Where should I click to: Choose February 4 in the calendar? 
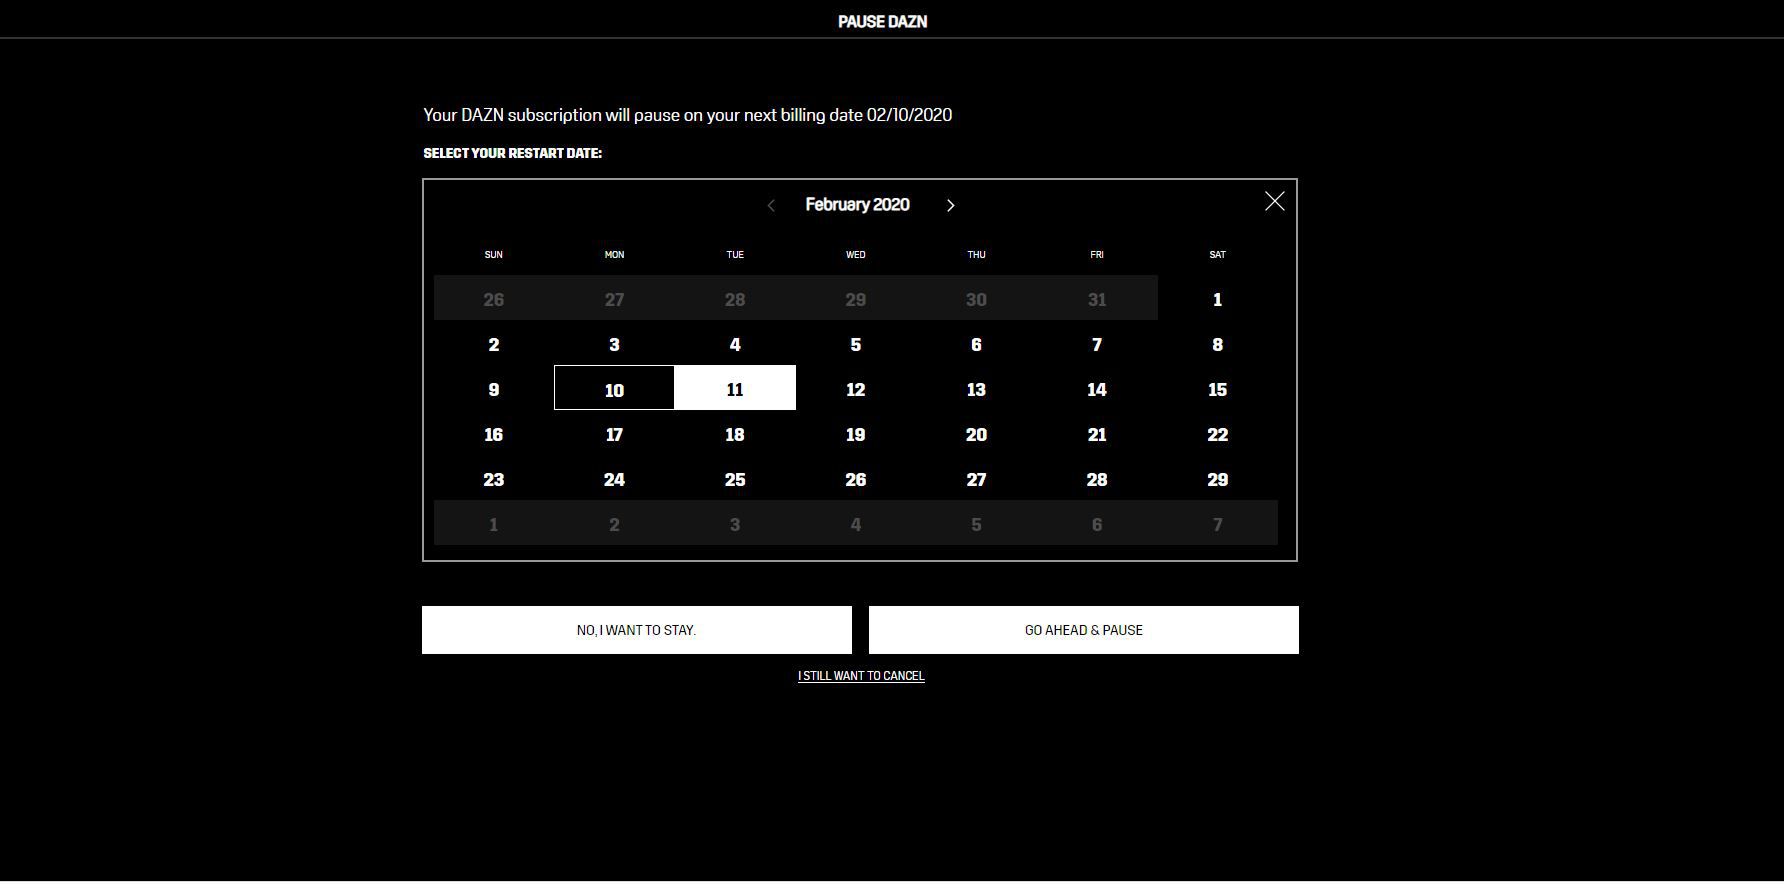coord(735,343)
